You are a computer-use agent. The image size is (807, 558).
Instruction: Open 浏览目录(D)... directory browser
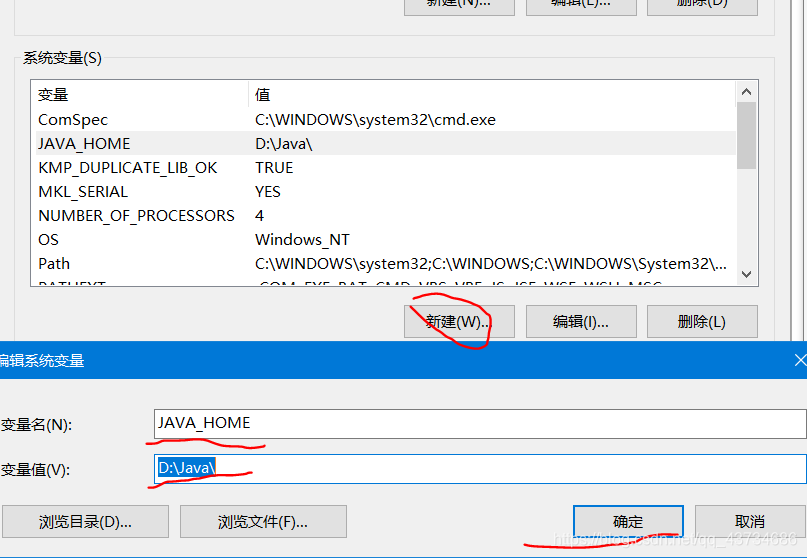pyautogui.click(x=85, y=521)
